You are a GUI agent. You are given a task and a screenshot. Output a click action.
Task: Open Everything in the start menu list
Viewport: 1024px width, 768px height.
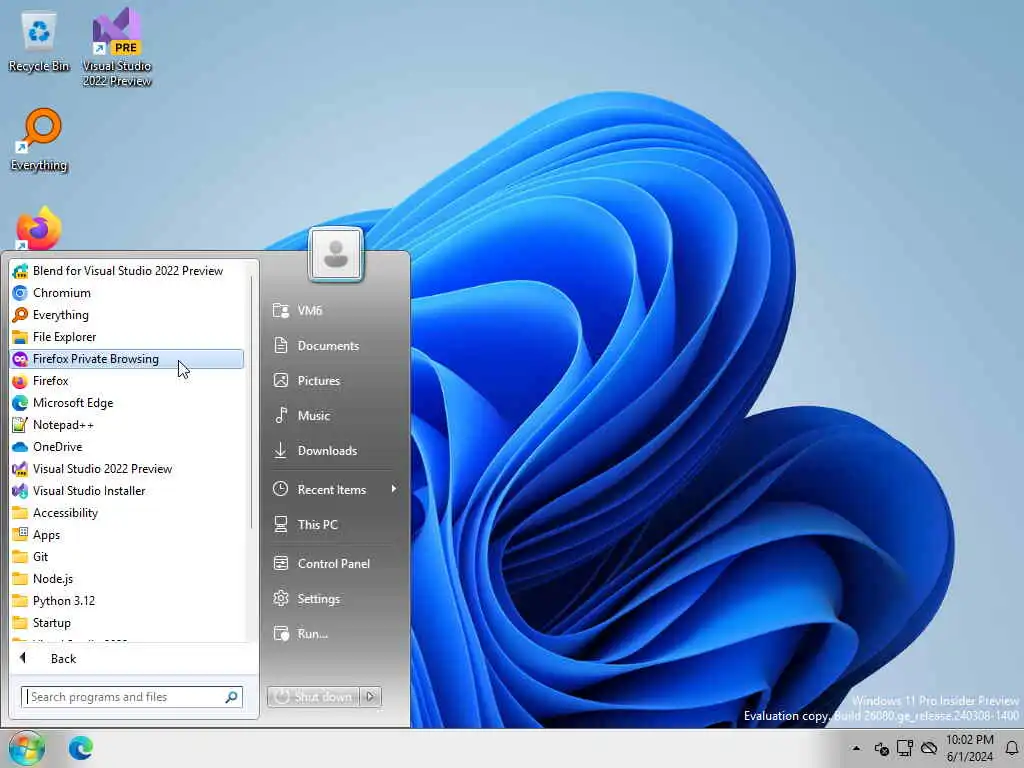coord(127,315)
